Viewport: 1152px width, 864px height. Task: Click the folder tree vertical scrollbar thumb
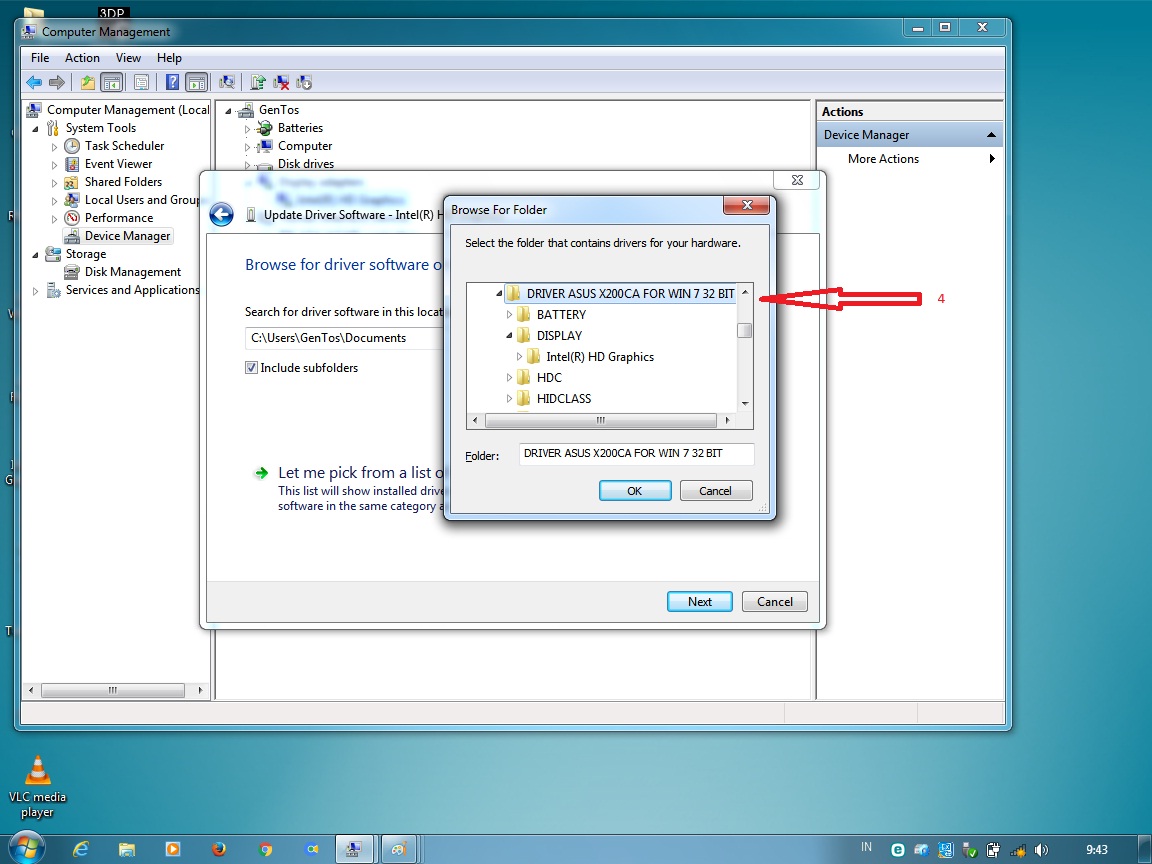pos(745,331)
